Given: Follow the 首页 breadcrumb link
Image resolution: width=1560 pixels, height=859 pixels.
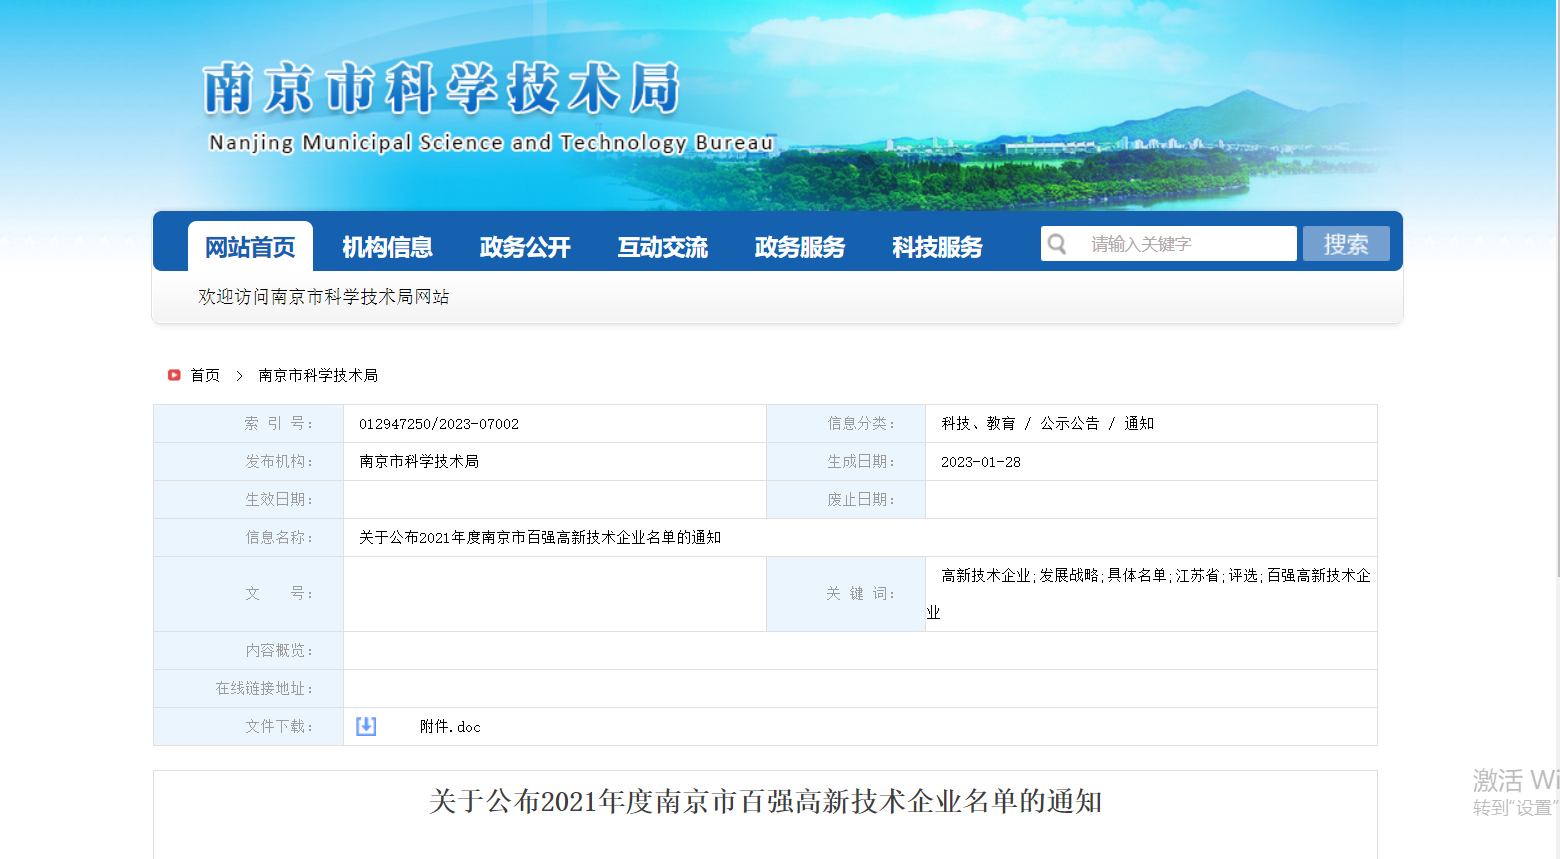Looking at the screenshot, I should (x=205, y=375).
